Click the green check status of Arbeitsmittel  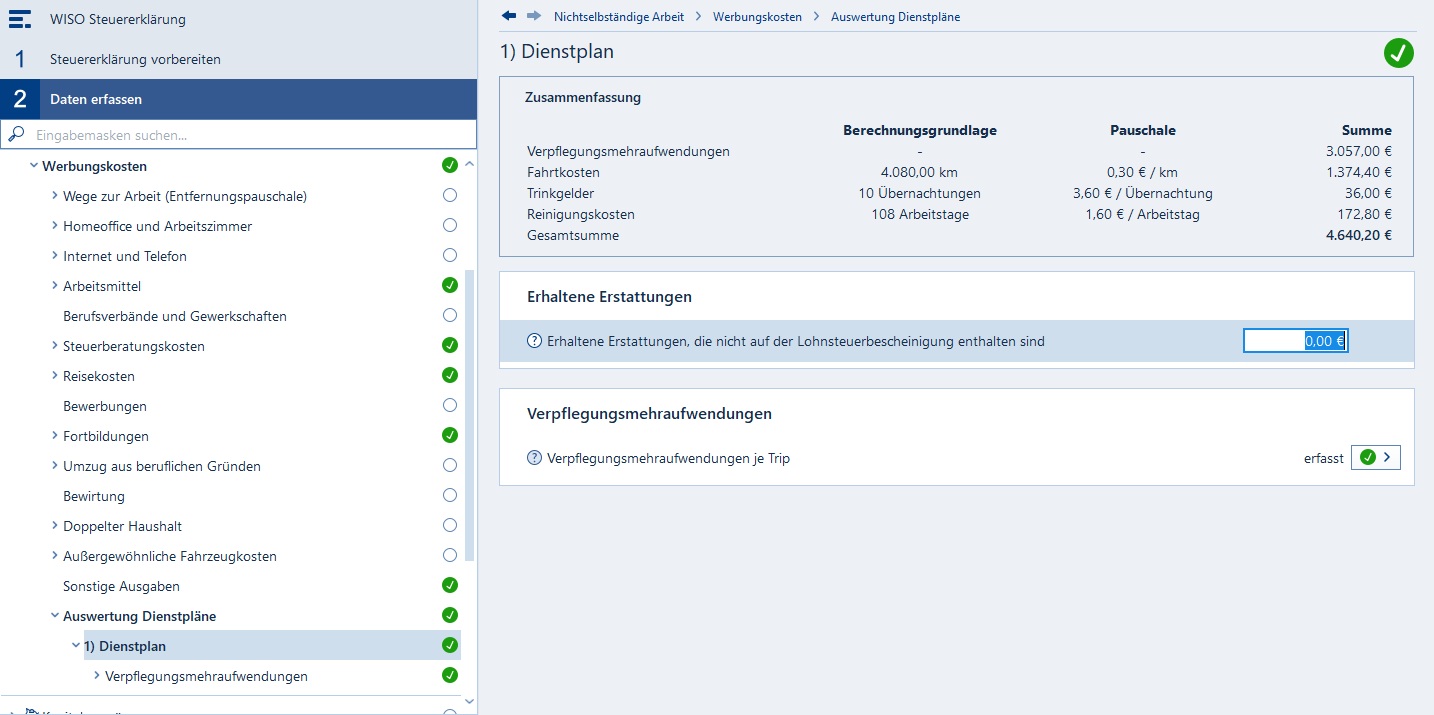click(450, 285)
